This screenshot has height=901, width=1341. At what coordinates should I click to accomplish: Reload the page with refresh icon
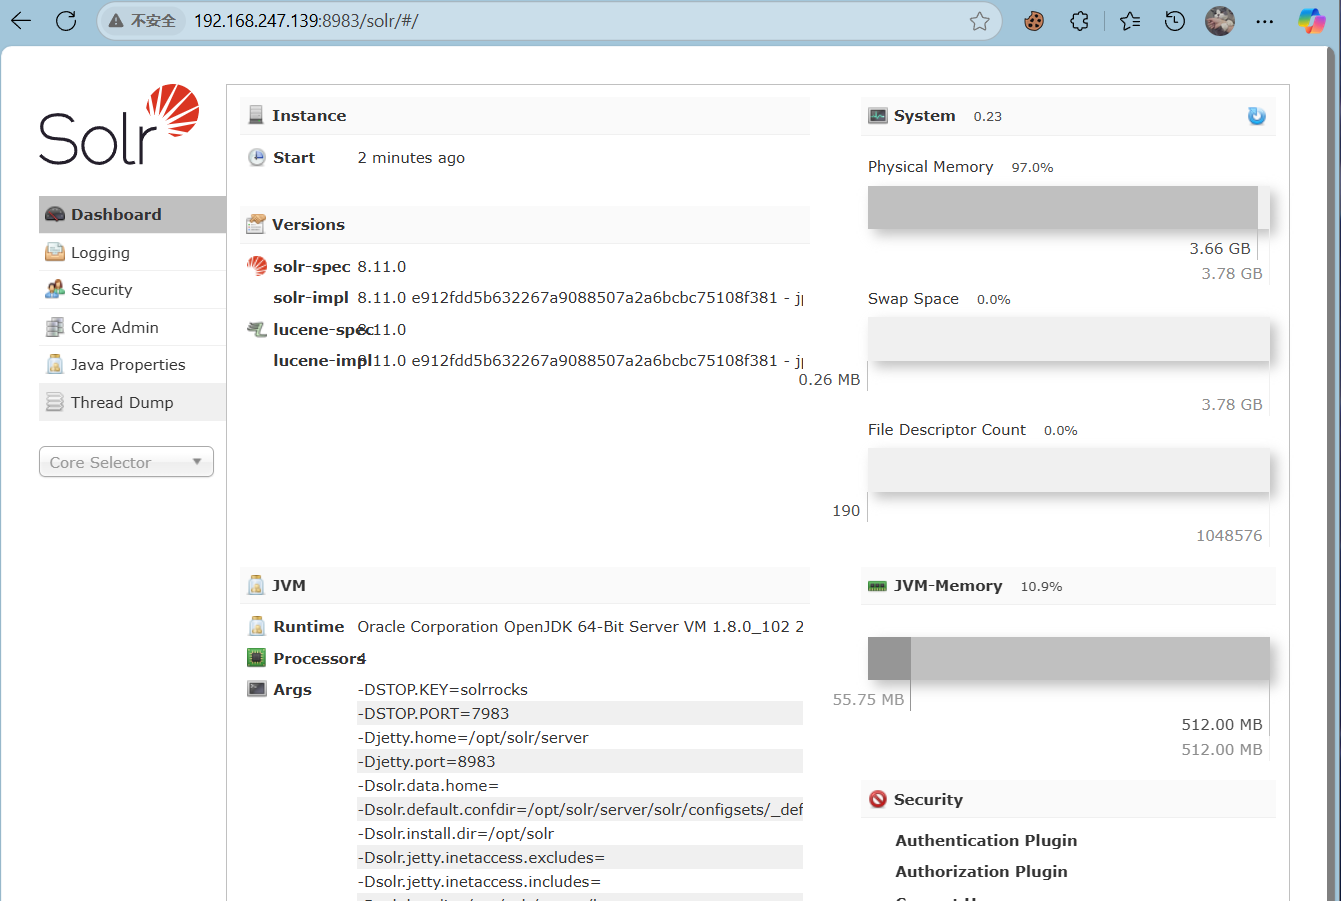(x=66, y=20)
